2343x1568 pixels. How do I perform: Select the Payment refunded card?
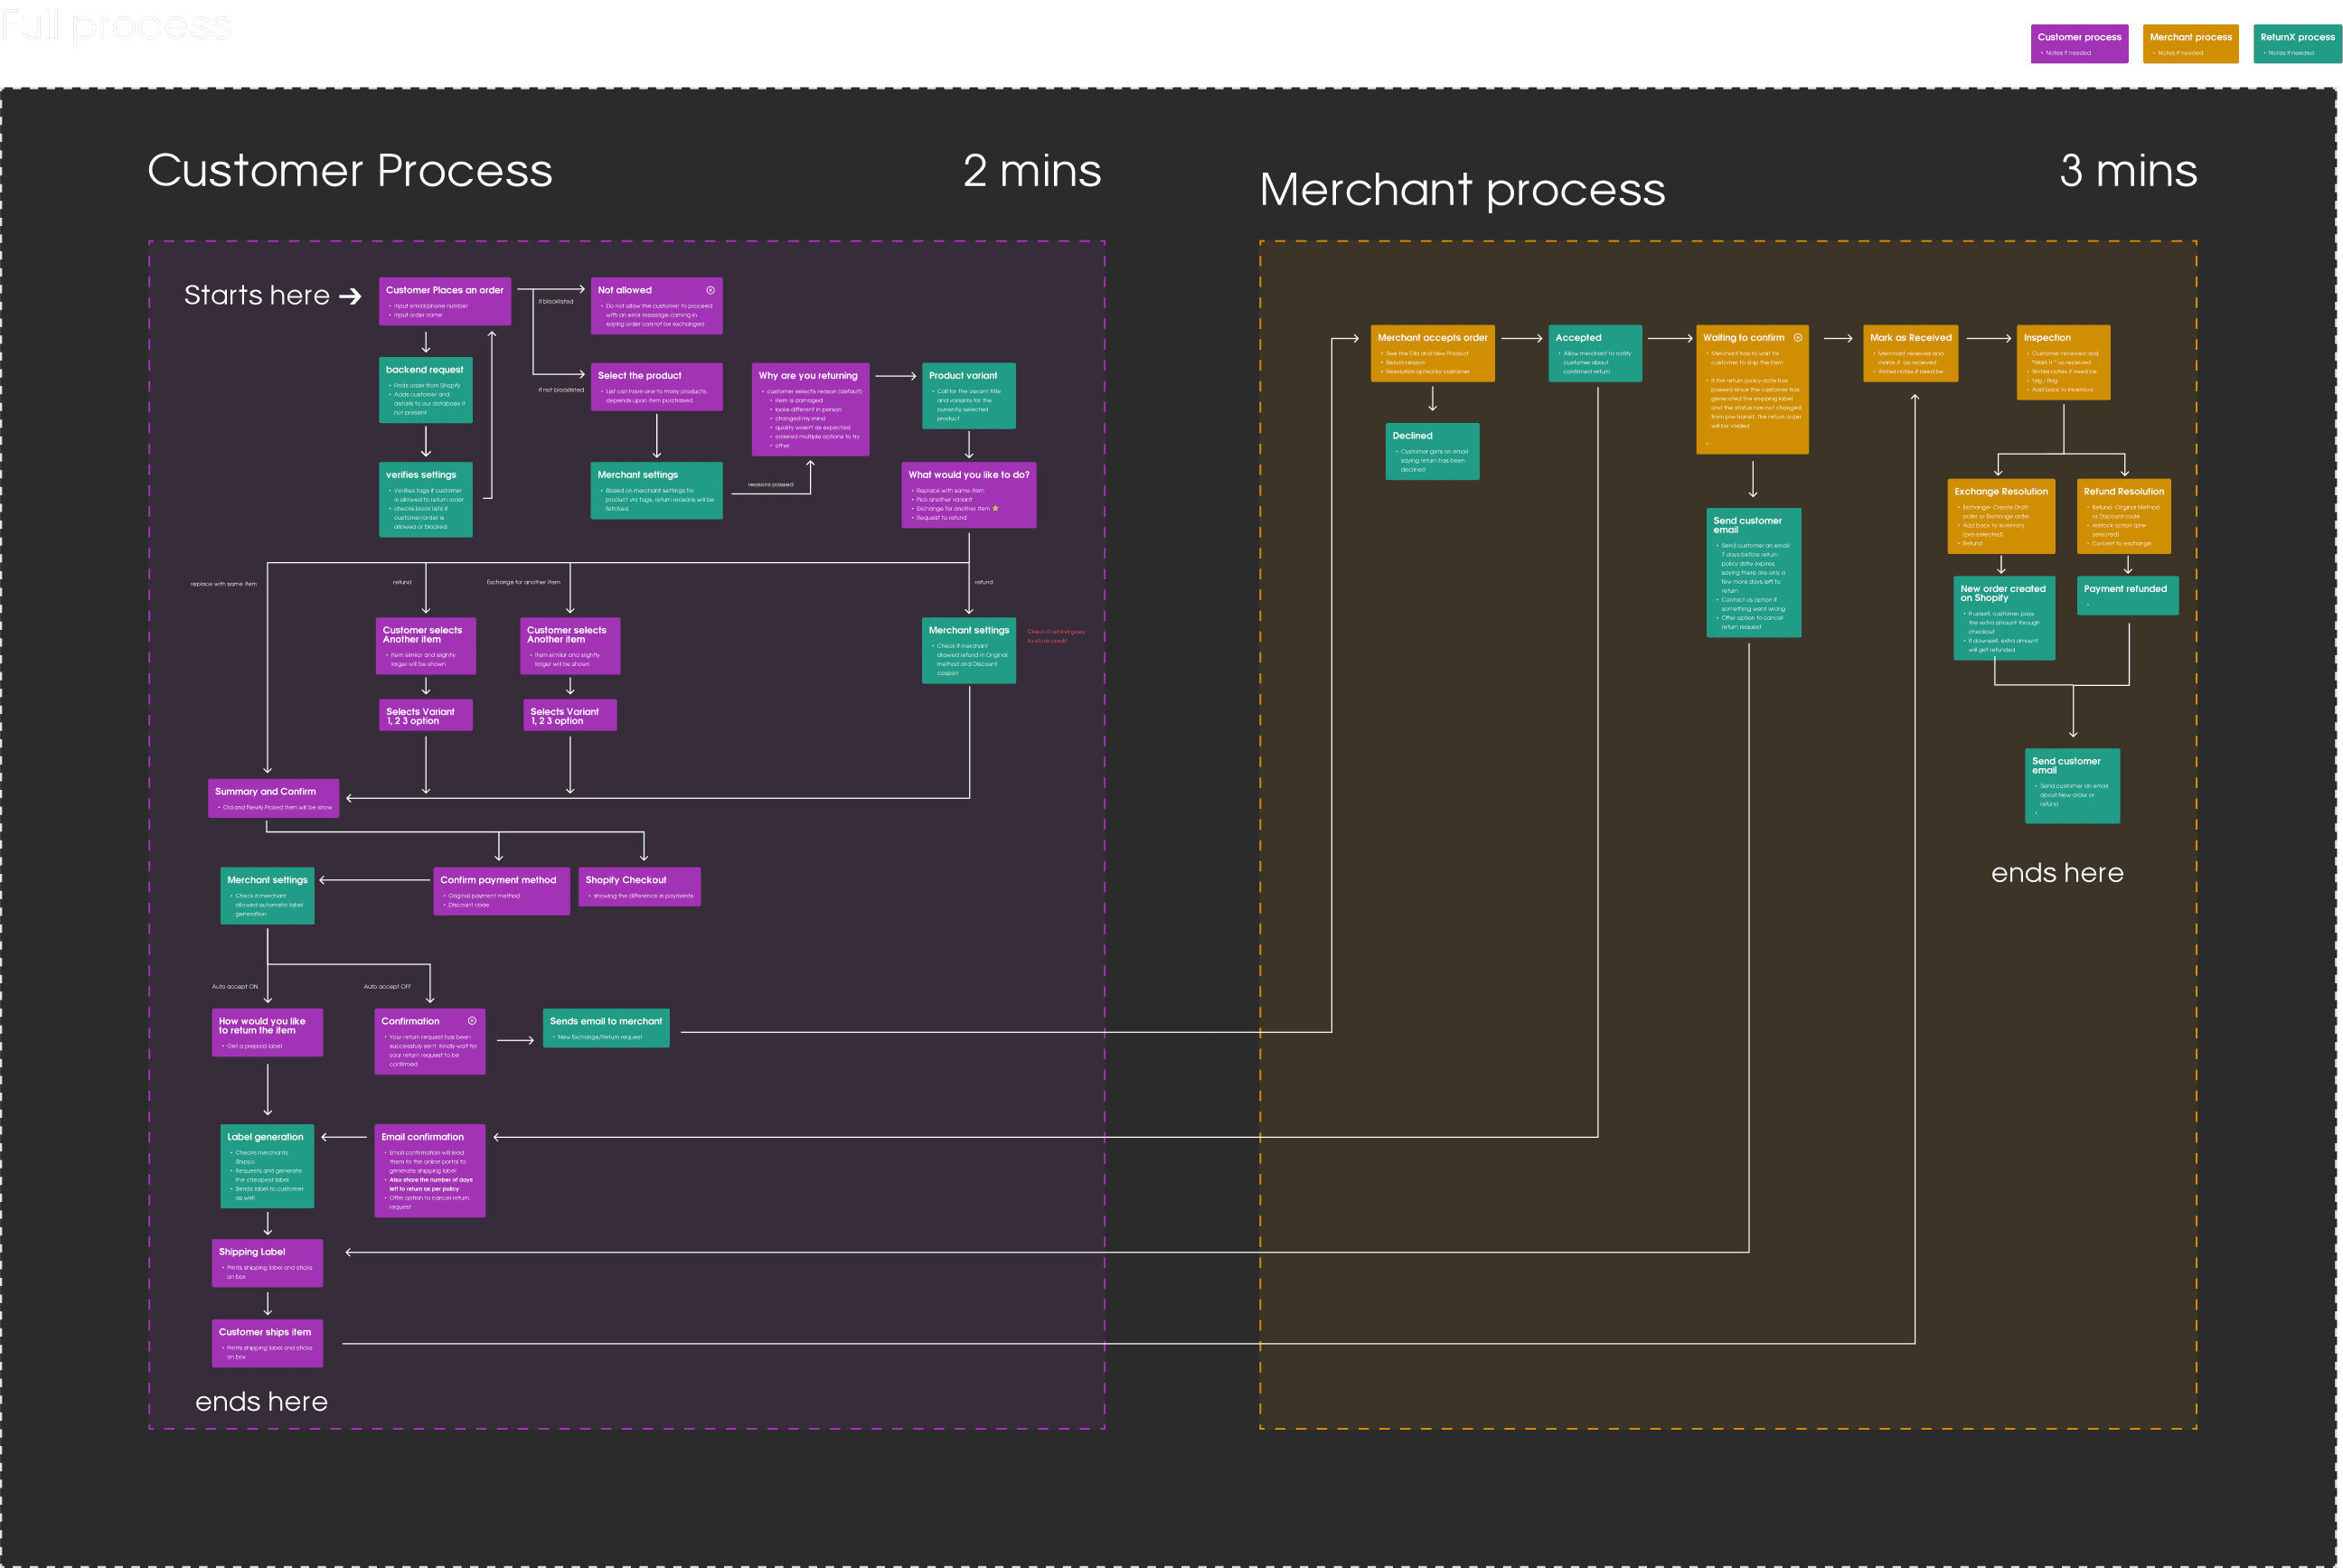[2127, 595]
